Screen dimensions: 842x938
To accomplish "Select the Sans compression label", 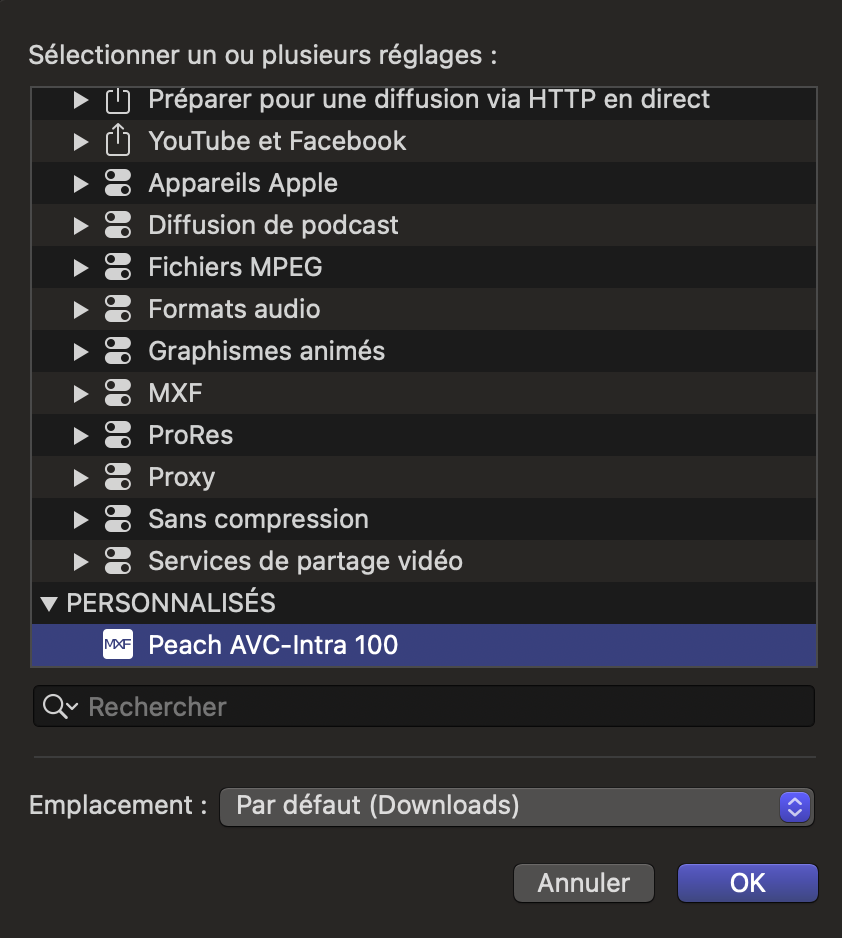I will coord(258,519).
